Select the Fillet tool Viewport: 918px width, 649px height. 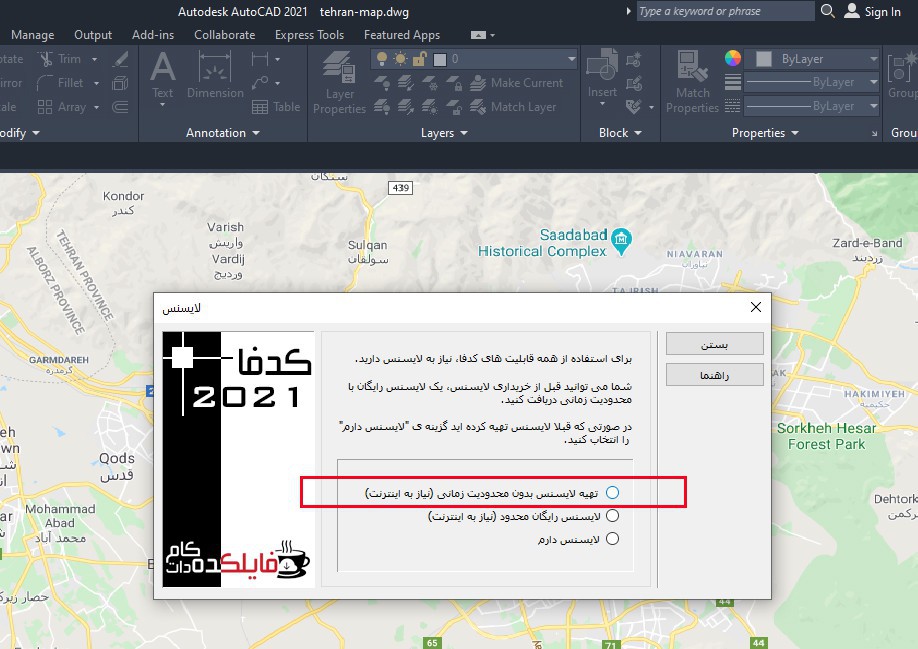(60, 83)
